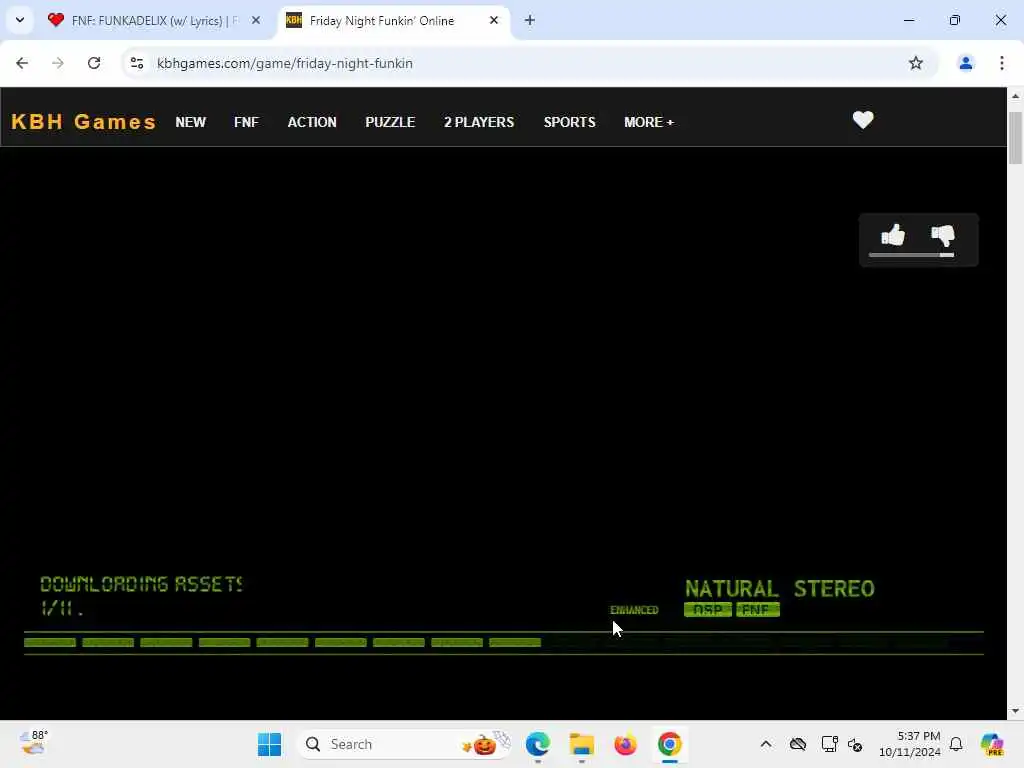This screenshot has height=768, width=1024.
Task: Open File Explorer from taskbar
Action: pos(581,744)
